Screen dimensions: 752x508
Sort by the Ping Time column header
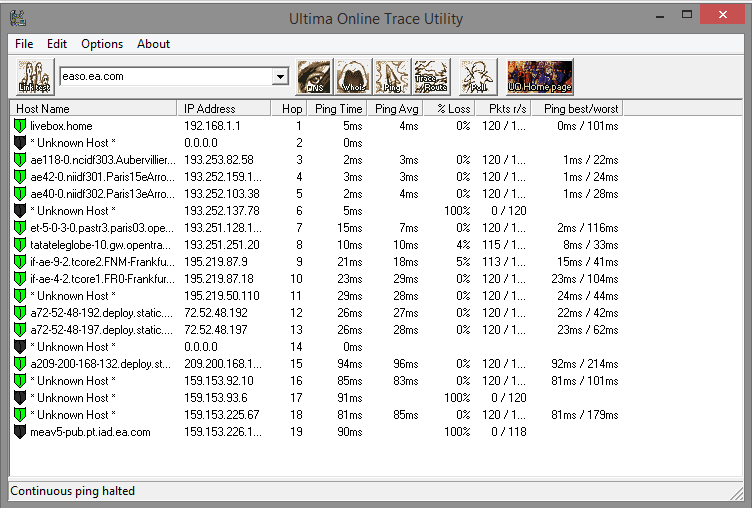tap(337, 108)
